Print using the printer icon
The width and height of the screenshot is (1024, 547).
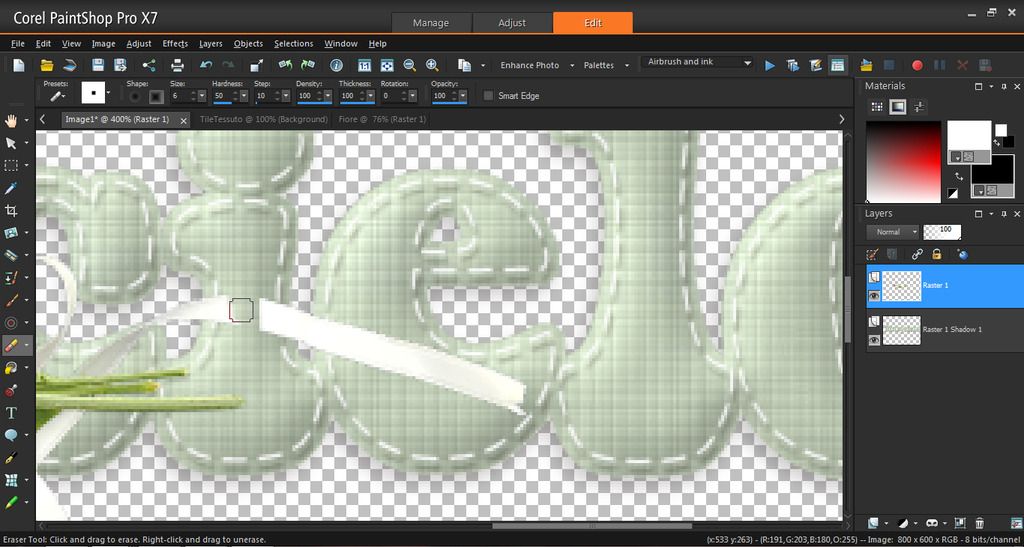click(x=177, y=65)
